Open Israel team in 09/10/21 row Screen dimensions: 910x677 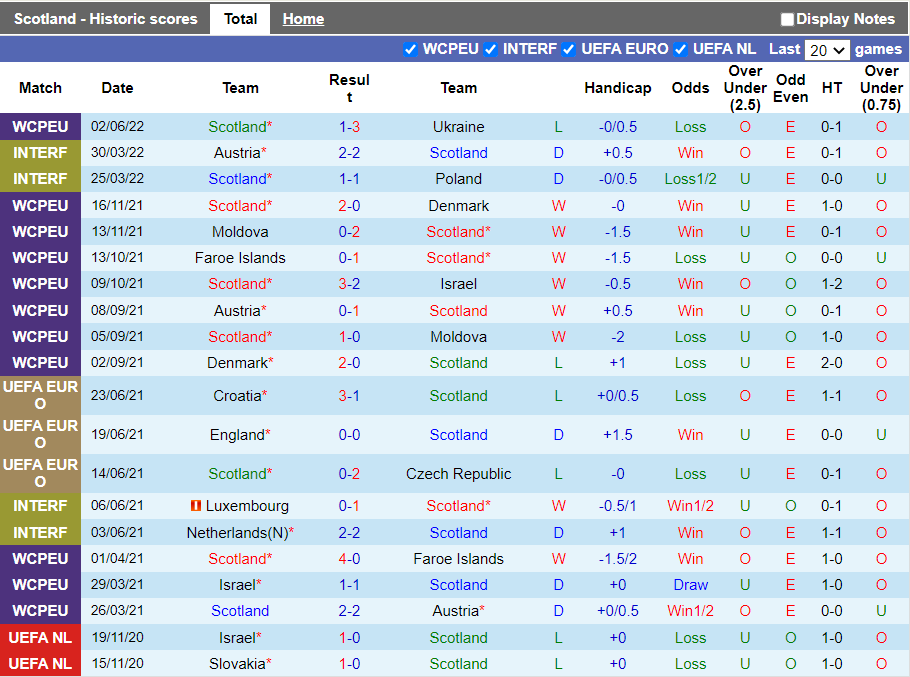pyautogui.click(x=458, y=284)
